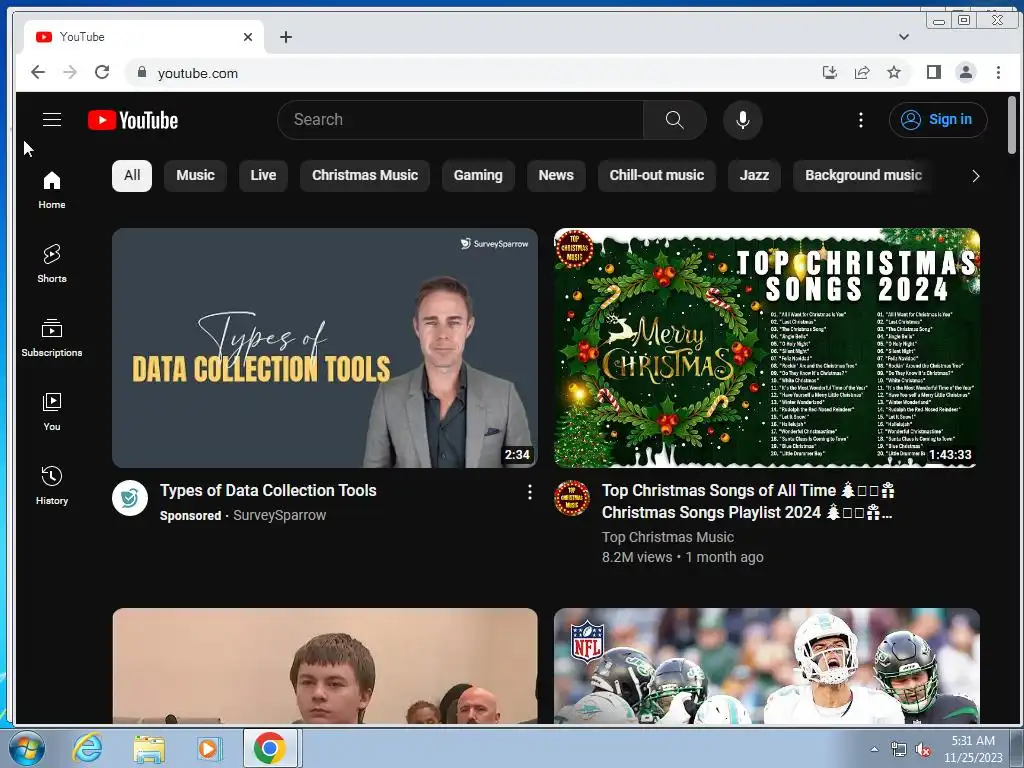Viewport: 1024px width, 768px height.
Task: Open the You section in the sidebar
Action: click(x=52, y=411)
